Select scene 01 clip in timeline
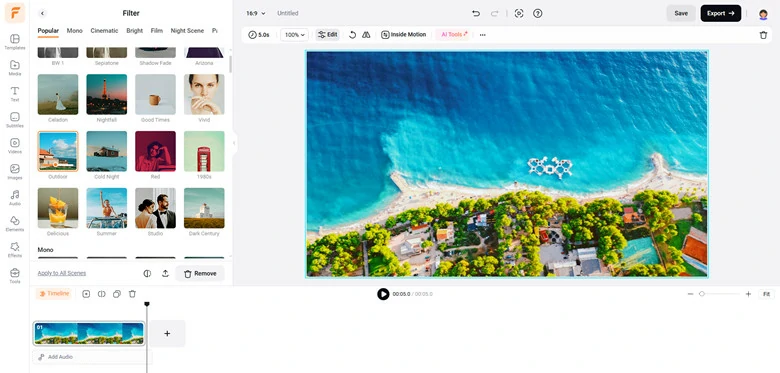Viewport: 780px width, 373px height. 89,333
